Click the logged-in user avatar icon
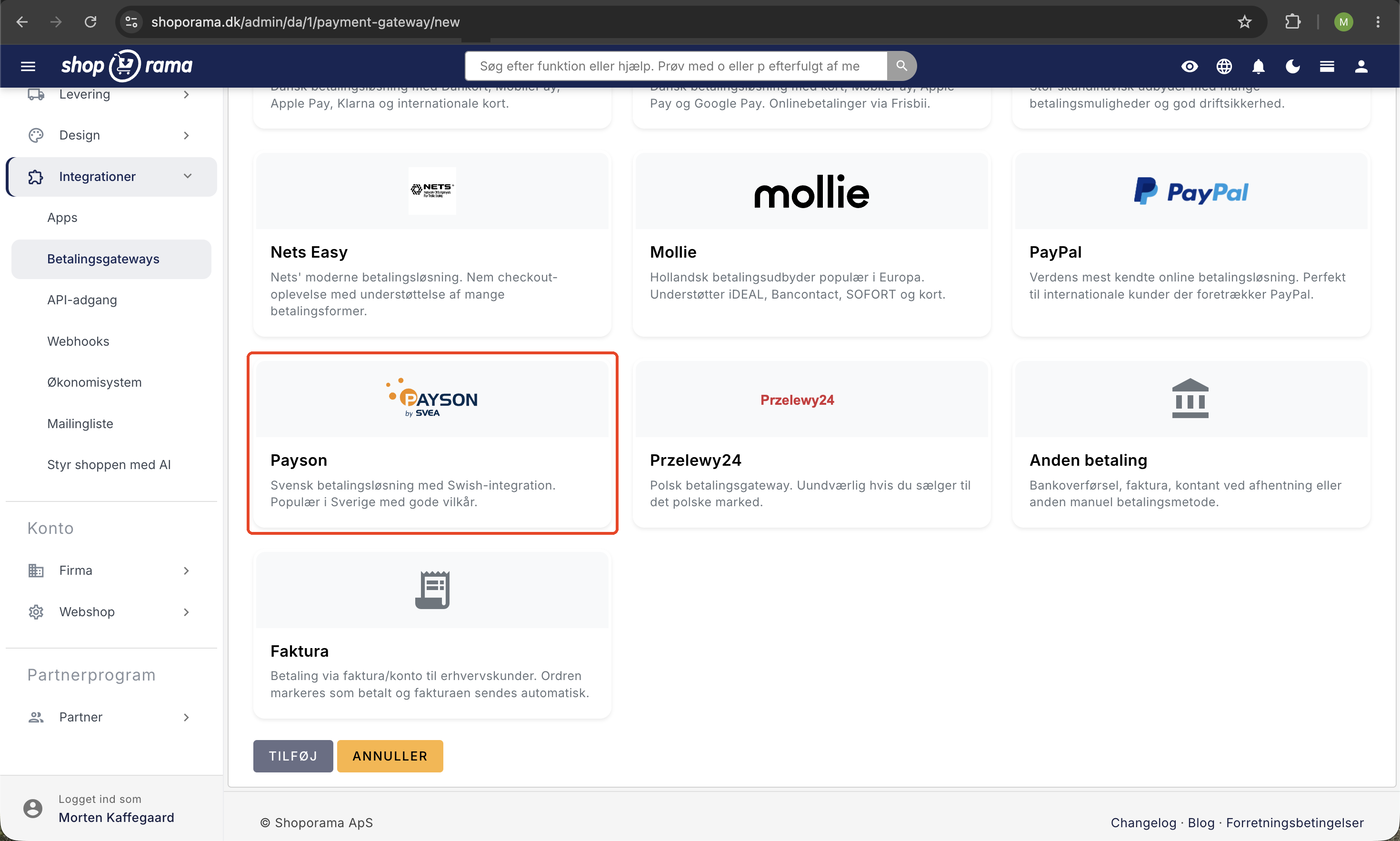The image size is (1400, 841). (x=33, y=808)
